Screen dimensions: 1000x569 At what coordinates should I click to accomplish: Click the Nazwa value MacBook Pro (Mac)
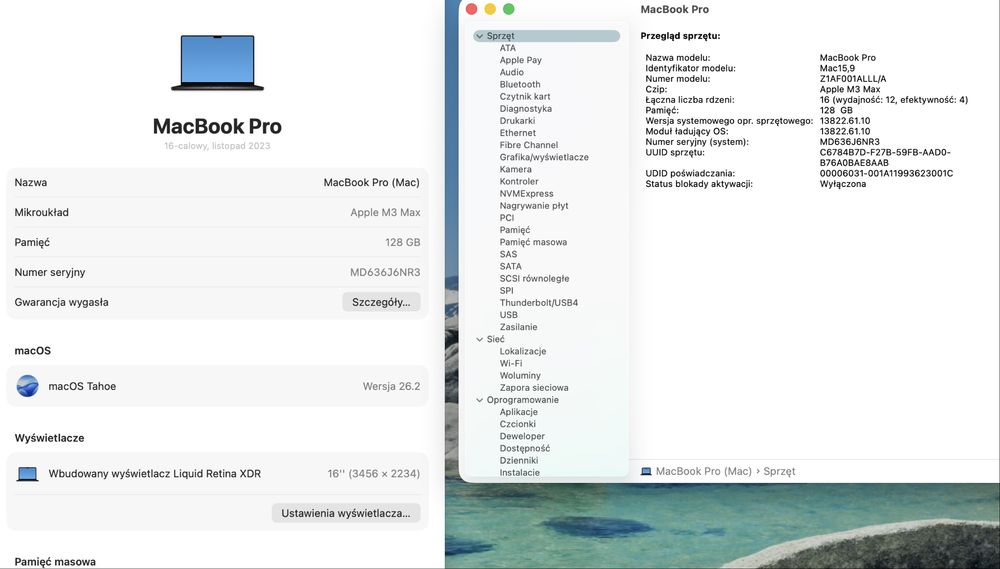click(371, 182)
